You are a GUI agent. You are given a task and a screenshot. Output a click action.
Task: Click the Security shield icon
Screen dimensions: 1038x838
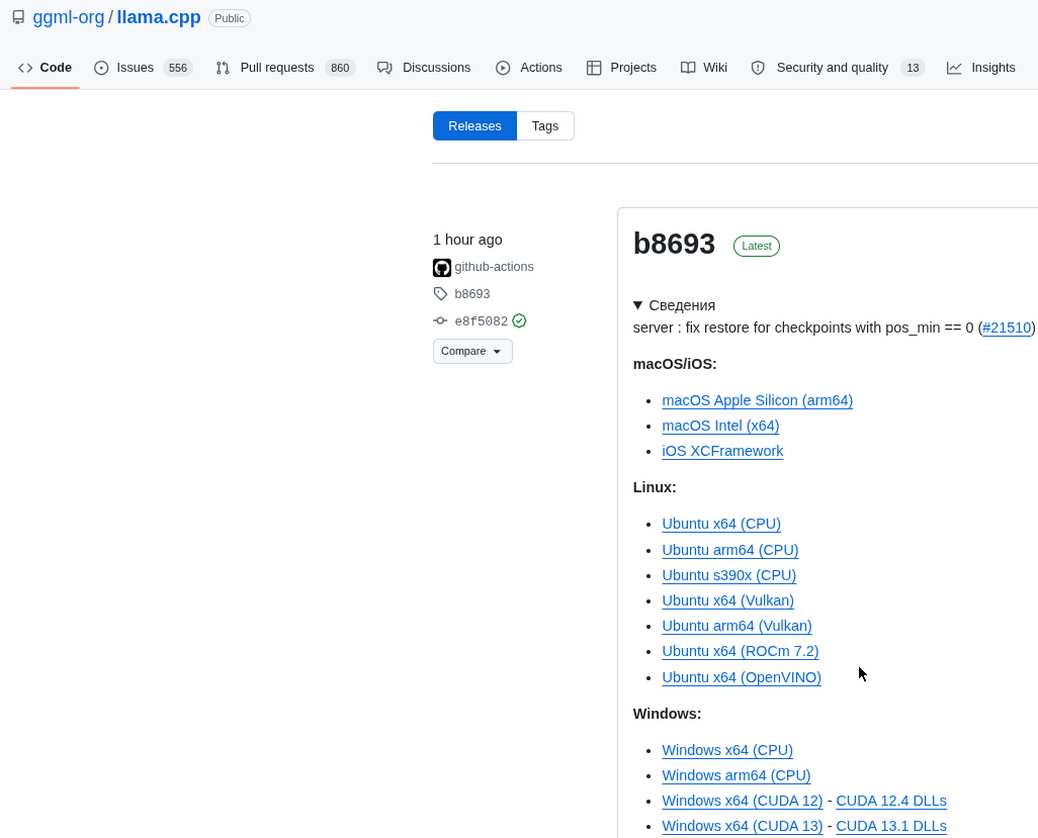tap(758, 68)
